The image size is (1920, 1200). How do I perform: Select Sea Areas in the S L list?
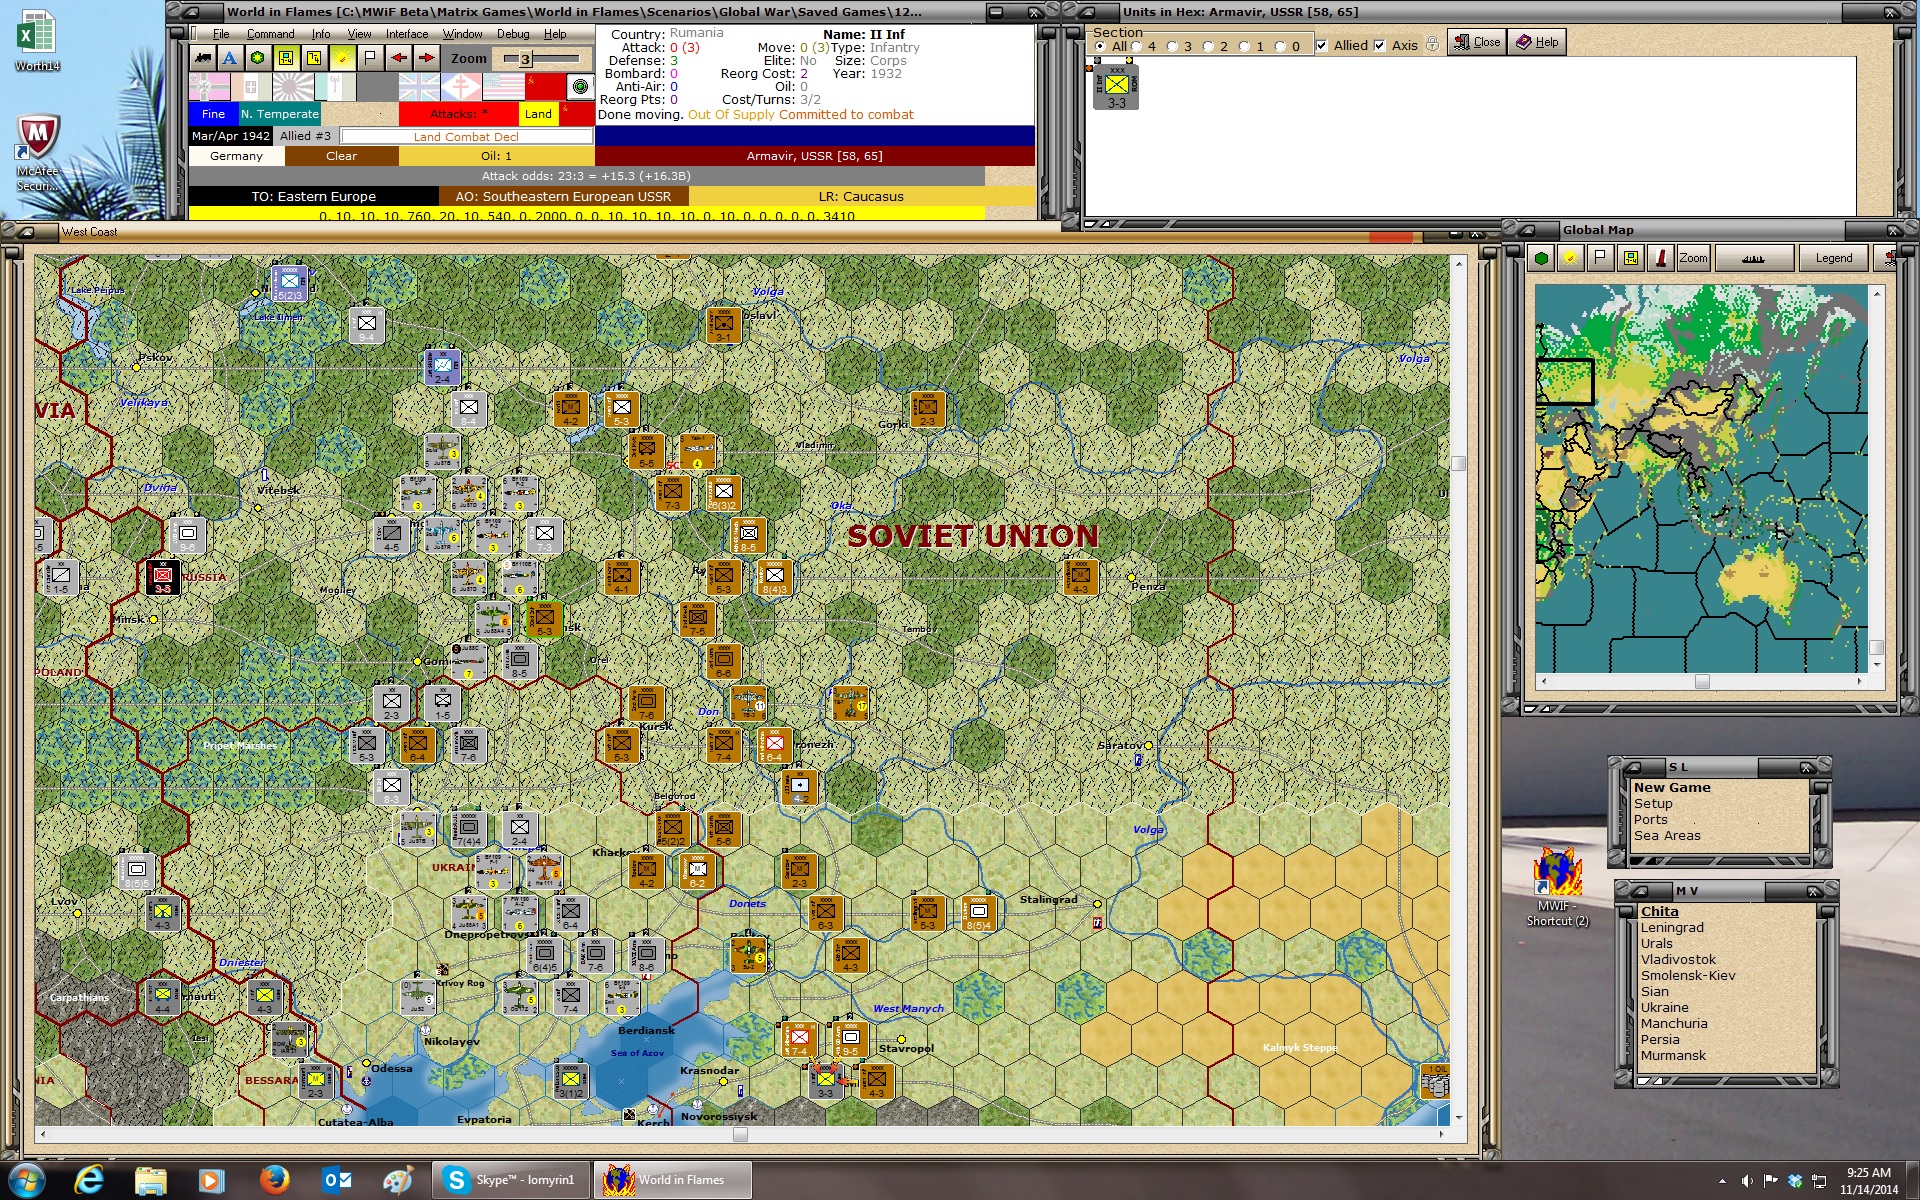1667,835
